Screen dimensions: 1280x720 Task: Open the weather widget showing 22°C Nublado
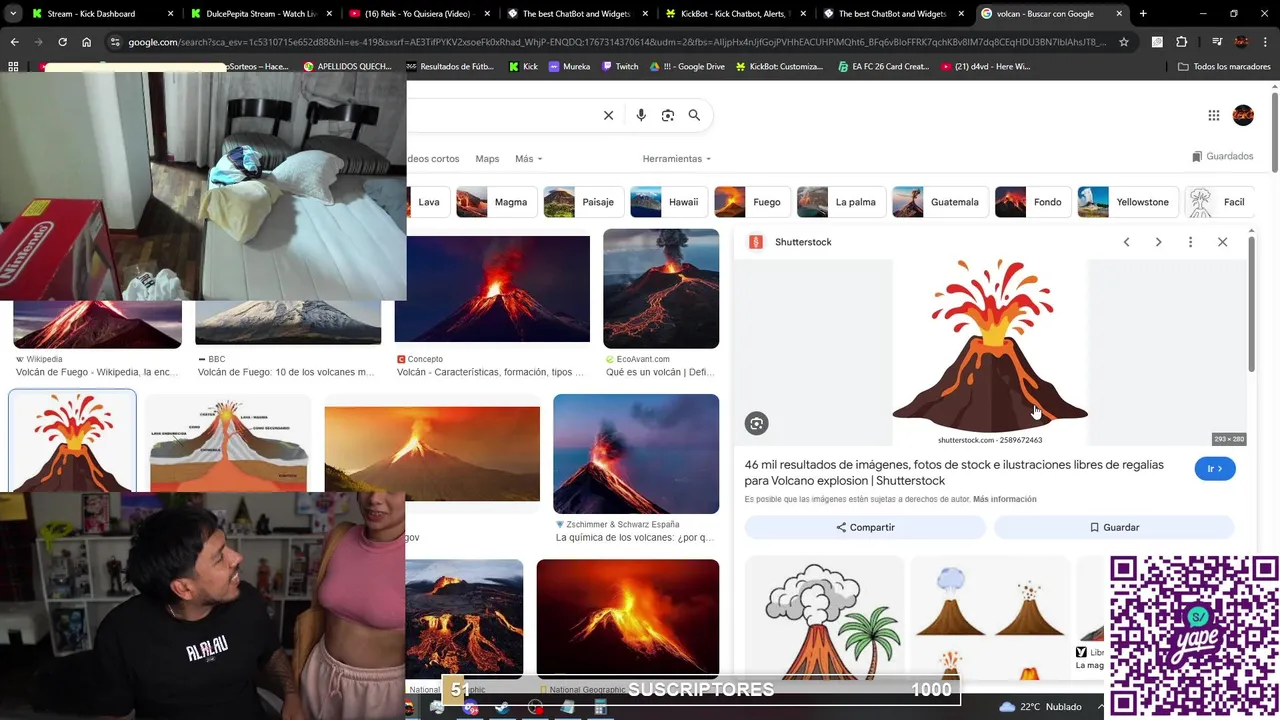coord(1040,707)
